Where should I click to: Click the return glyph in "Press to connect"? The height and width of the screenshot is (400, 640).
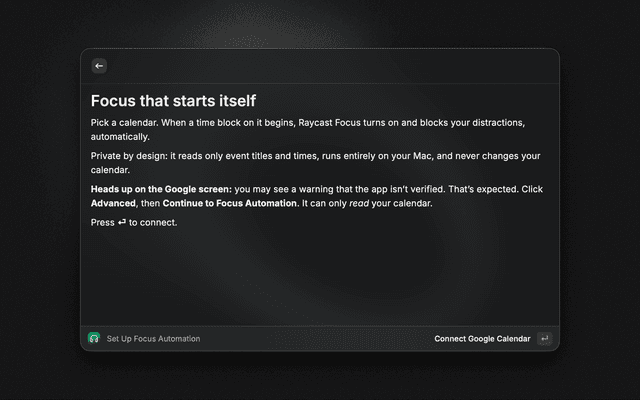tap(122, 222)
